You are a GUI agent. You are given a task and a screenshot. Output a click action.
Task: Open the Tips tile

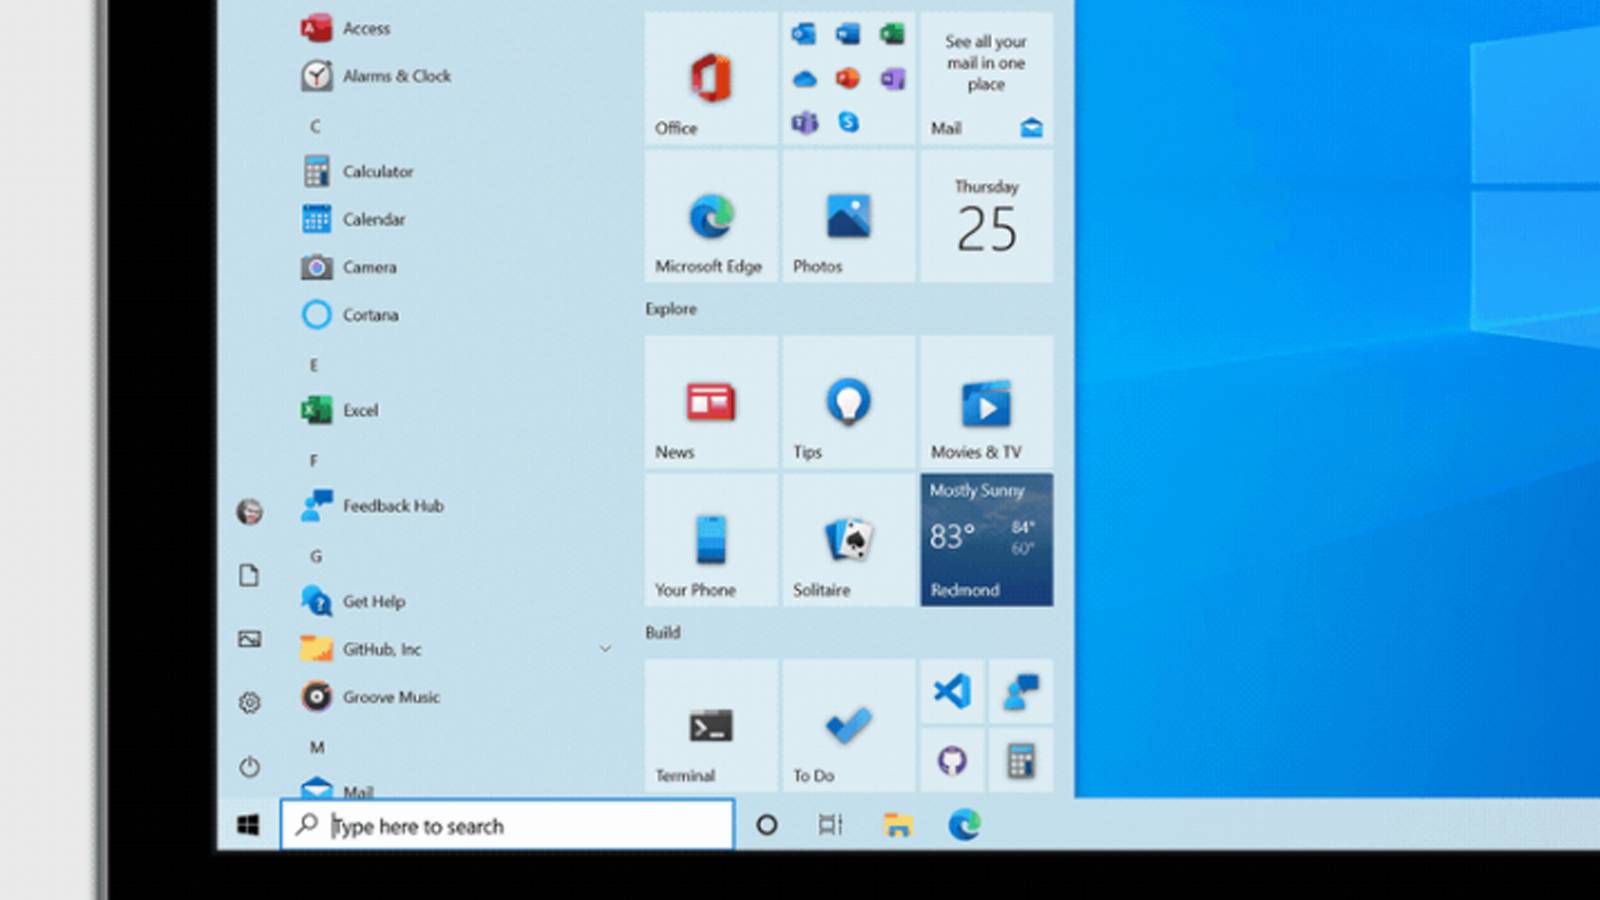tap(848, 402)
